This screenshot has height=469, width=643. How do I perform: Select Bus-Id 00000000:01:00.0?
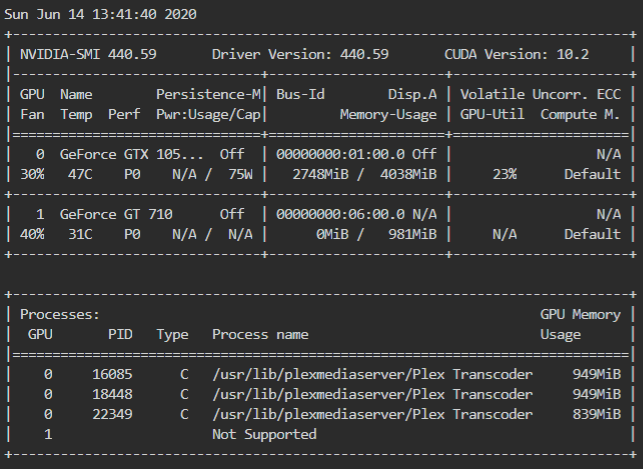(340, 155)
